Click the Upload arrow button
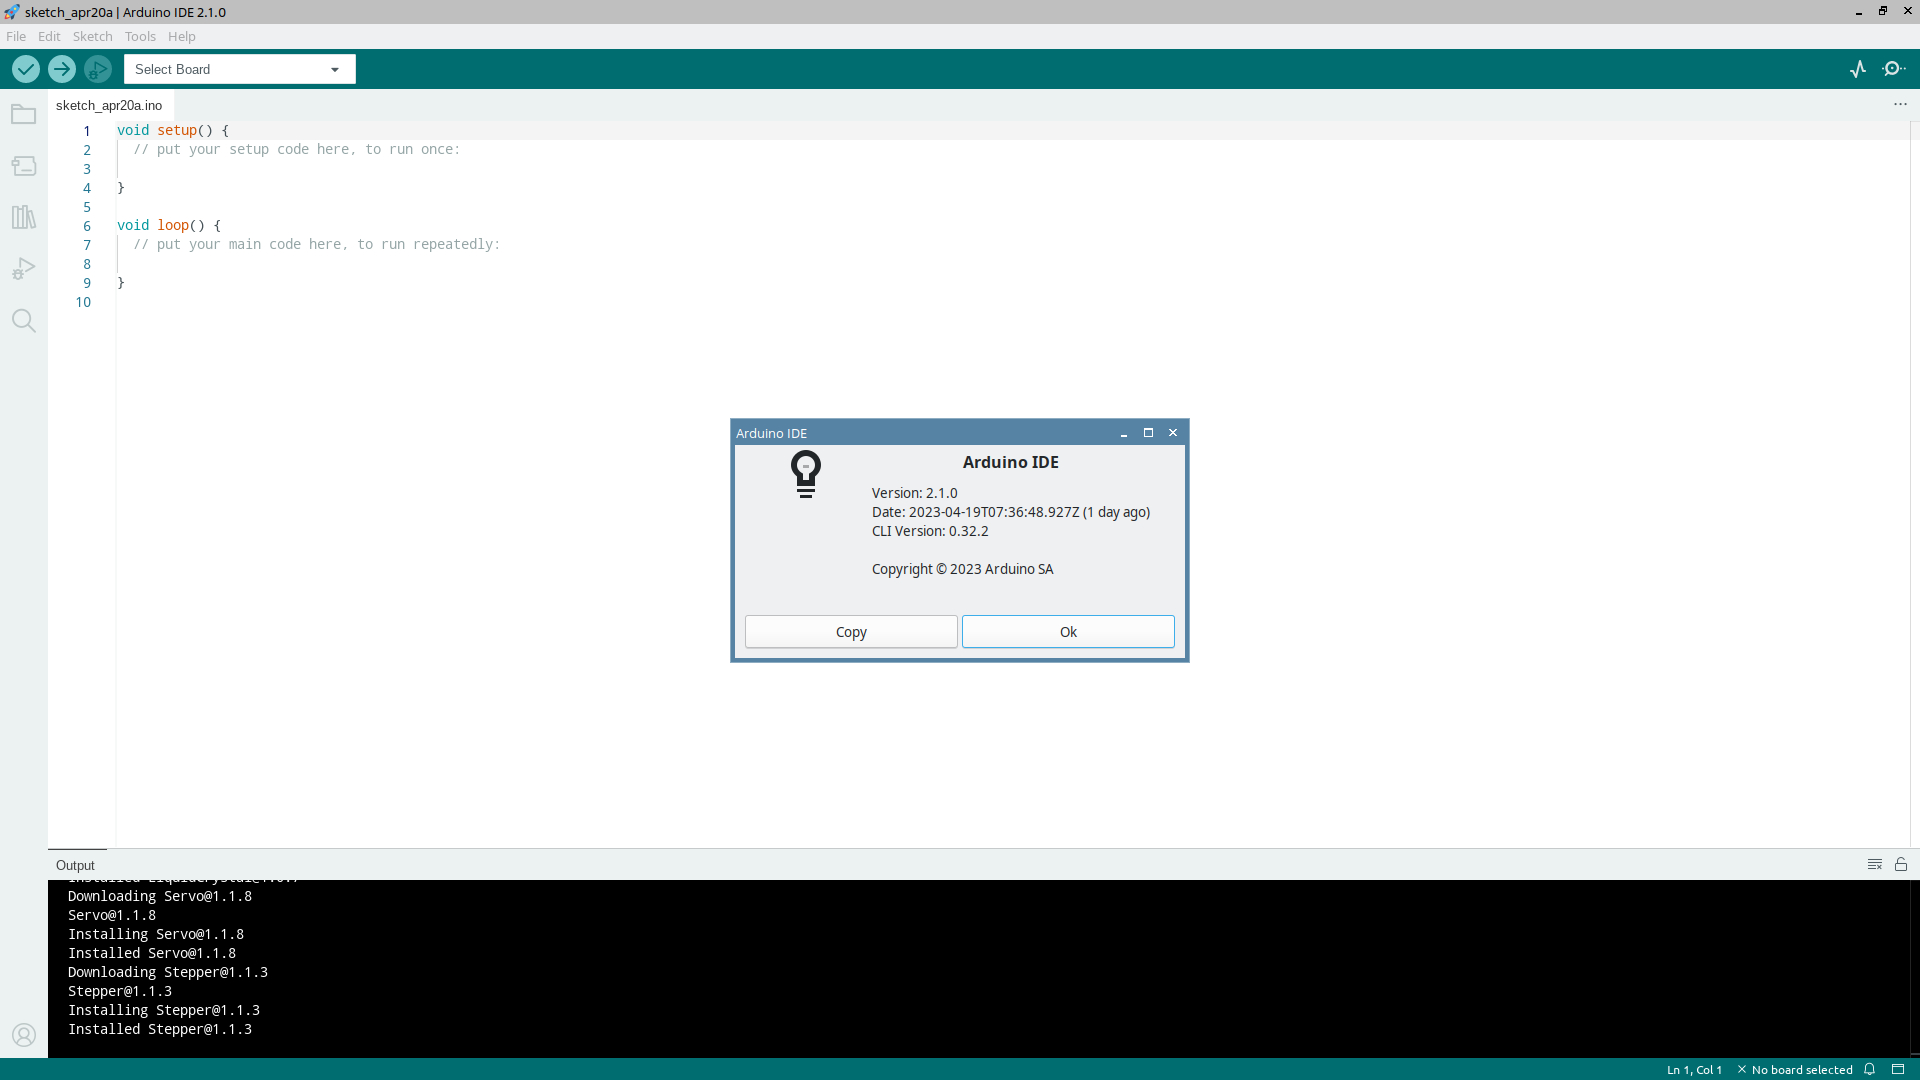Image resolution: width=1920 pixels, height=1080 pixels. coord(62,69)
